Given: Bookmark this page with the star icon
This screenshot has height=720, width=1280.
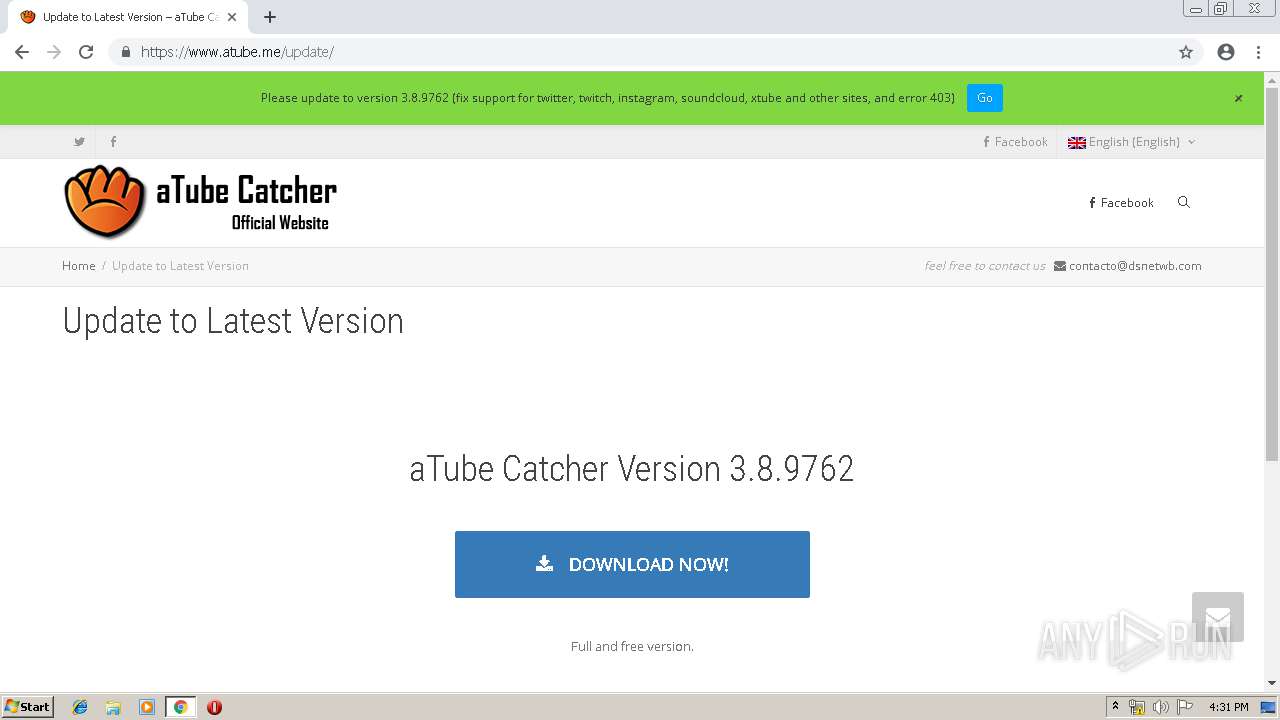Looking at the screenshot, I should (x=1186, y=52).
